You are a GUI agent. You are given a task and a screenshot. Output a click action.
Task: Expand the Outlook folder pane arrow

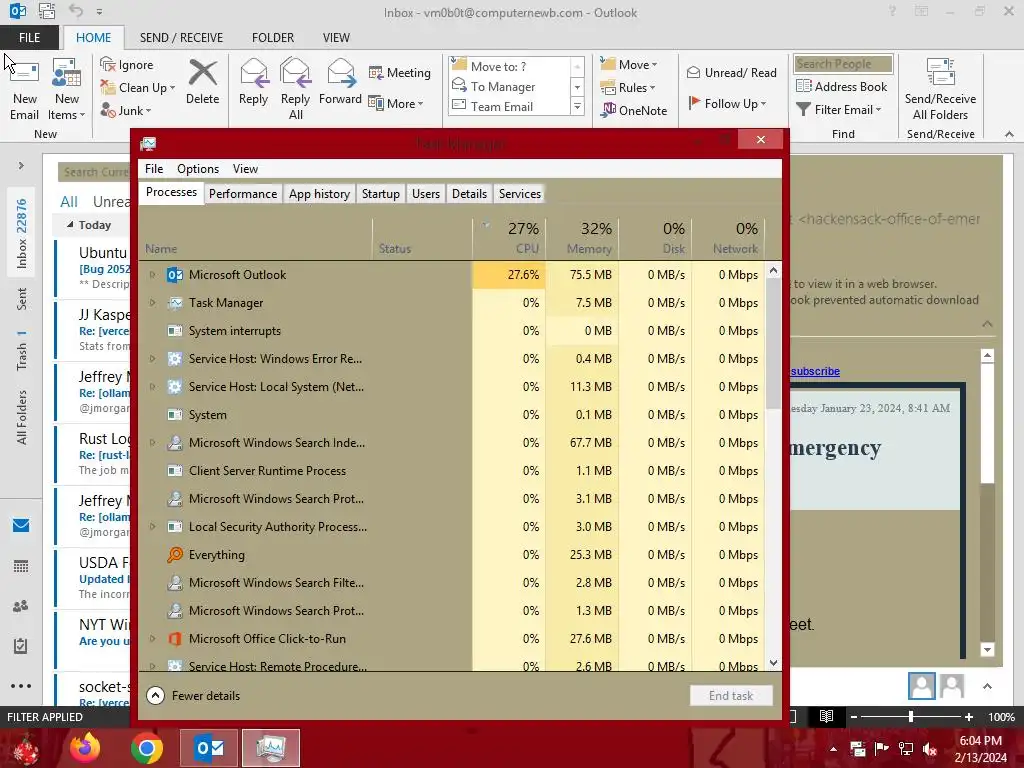coord(21,166)
